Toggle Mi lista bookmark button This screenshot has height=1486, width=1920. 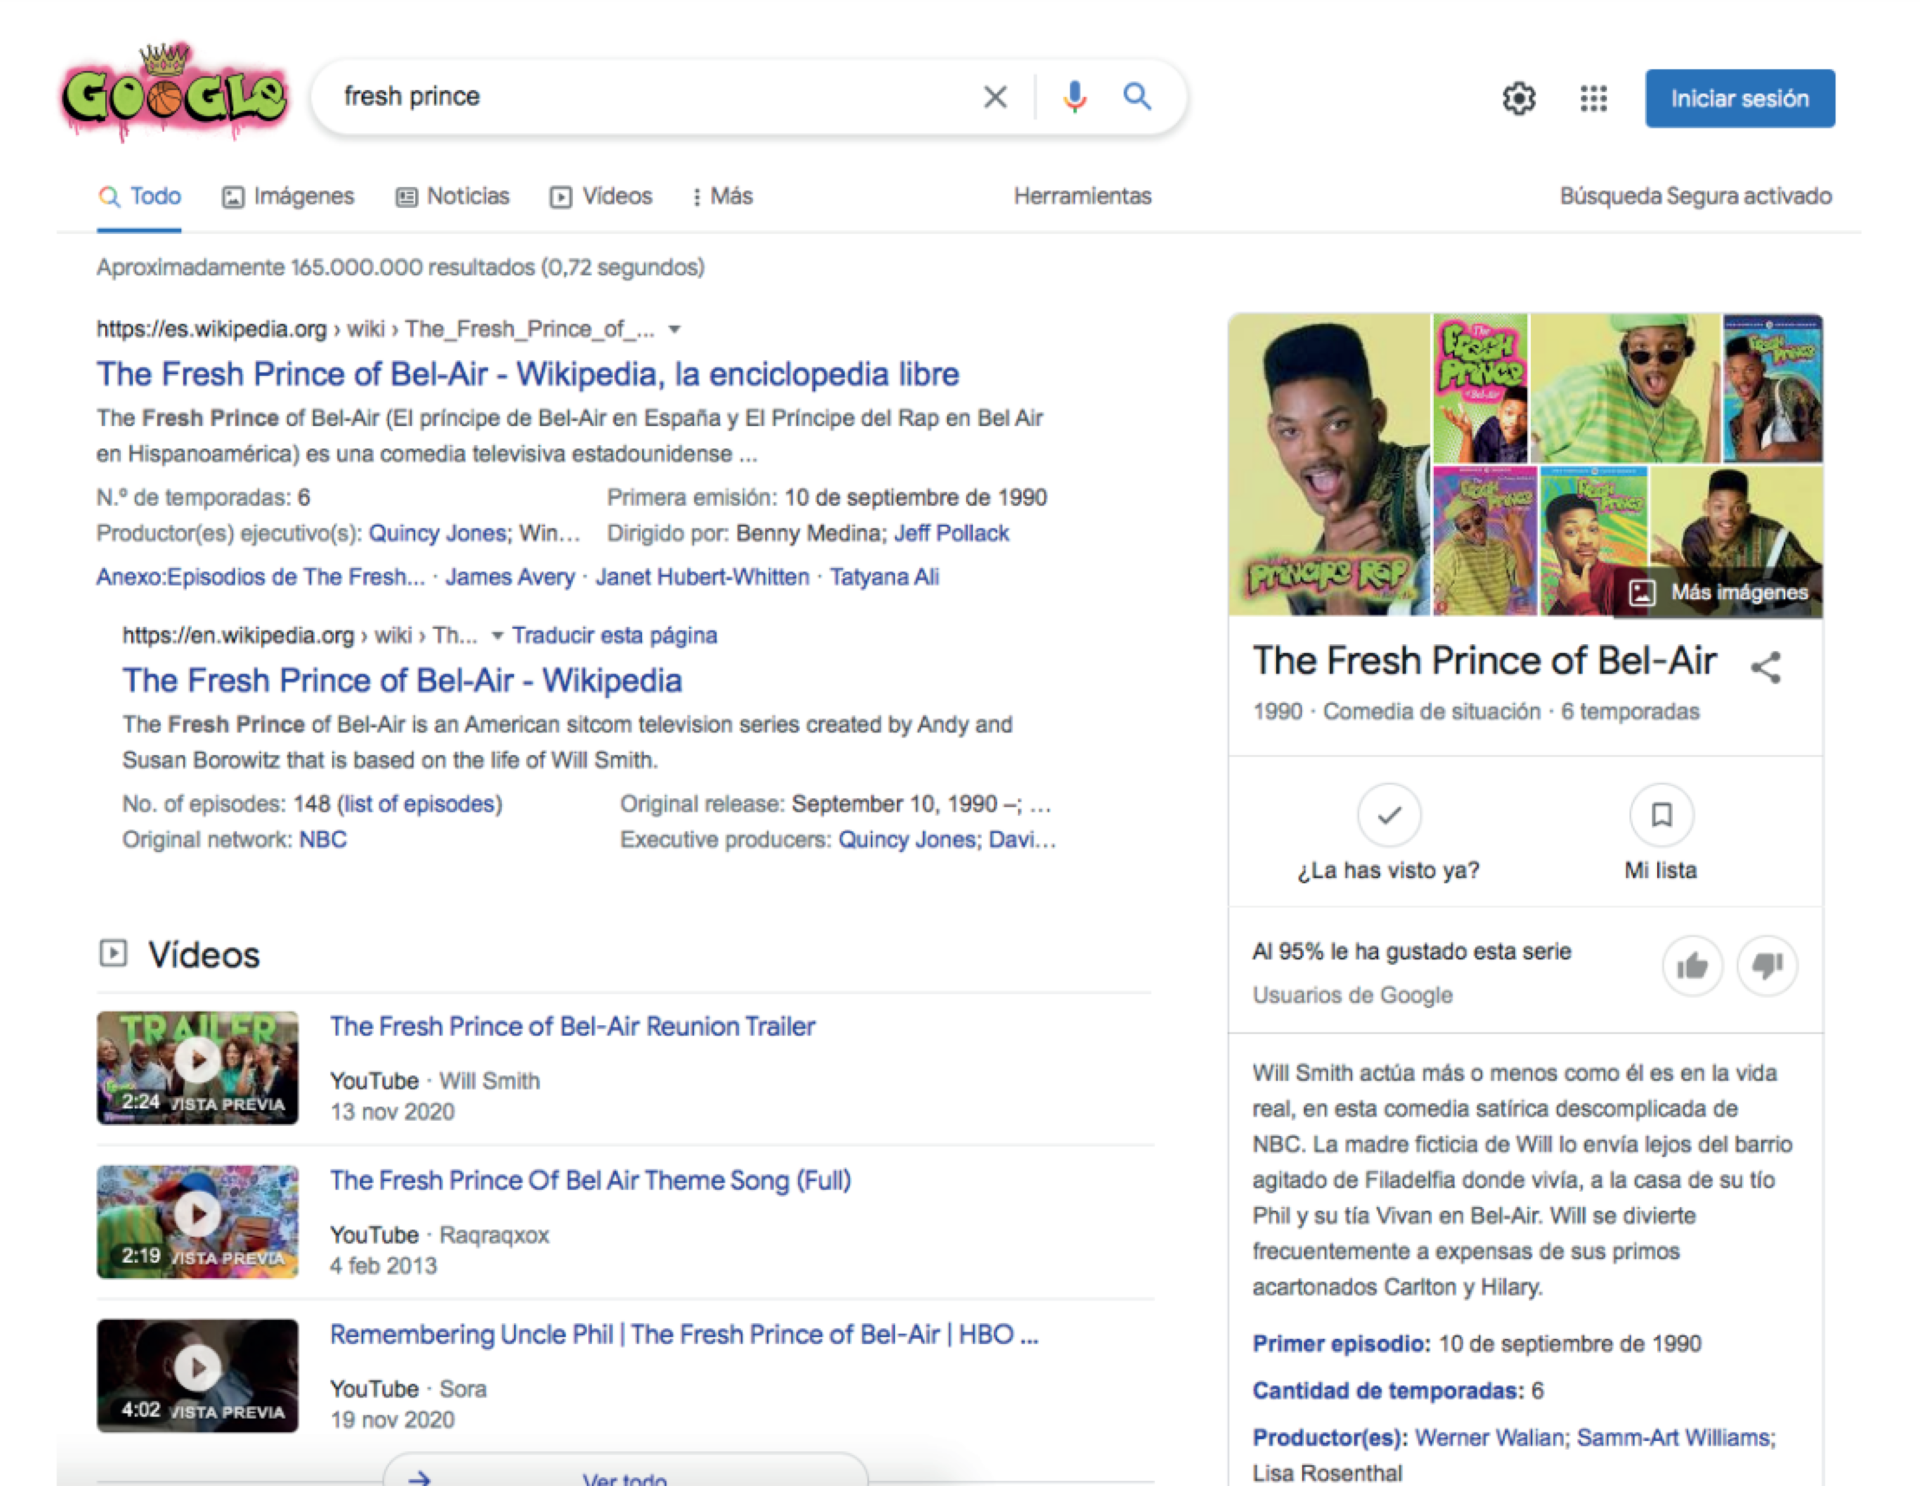[1661, 815]
